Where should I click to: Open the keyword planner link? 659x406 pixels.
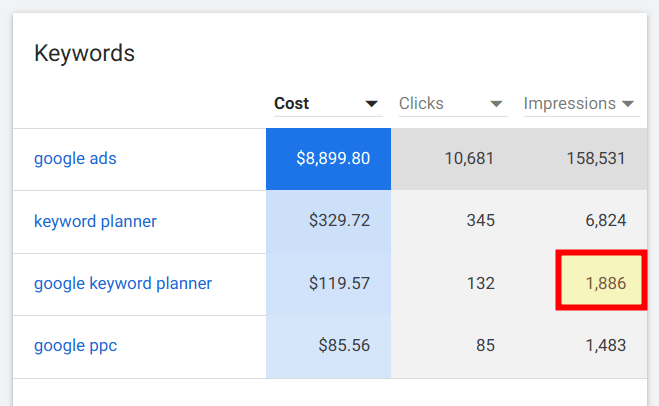pos(95,221)
